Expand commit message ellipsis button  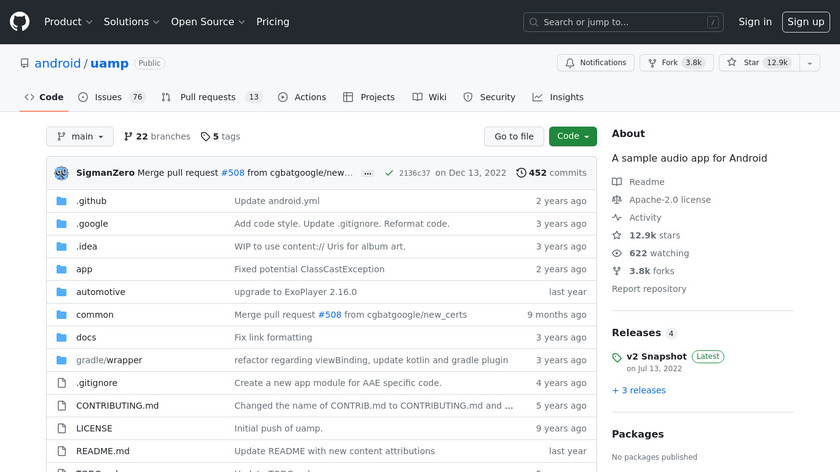pyautogui.click(x=367, y=173)
